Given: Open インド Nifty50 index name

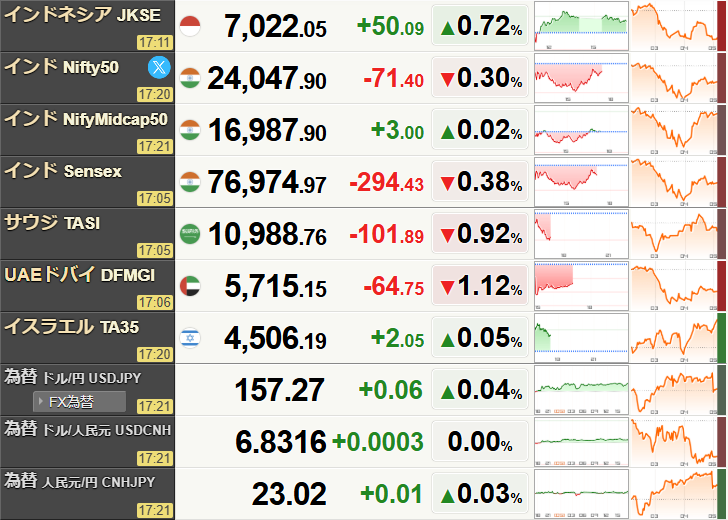Looking at the screenshot, I should pyautogui.click(x=61, y=67).
